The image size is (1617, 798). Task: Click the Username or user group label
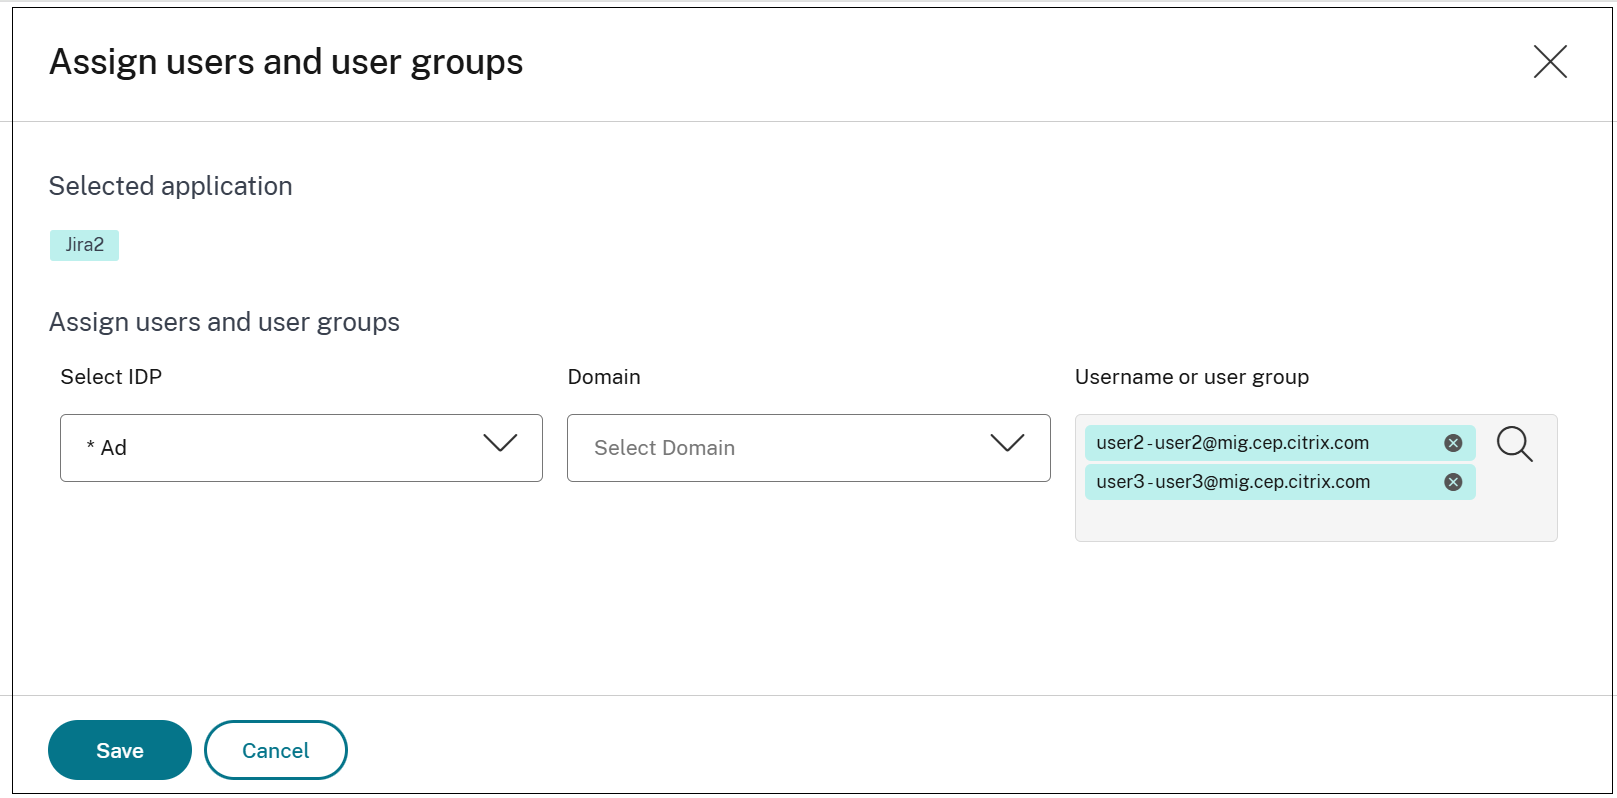pos(1192,377)
